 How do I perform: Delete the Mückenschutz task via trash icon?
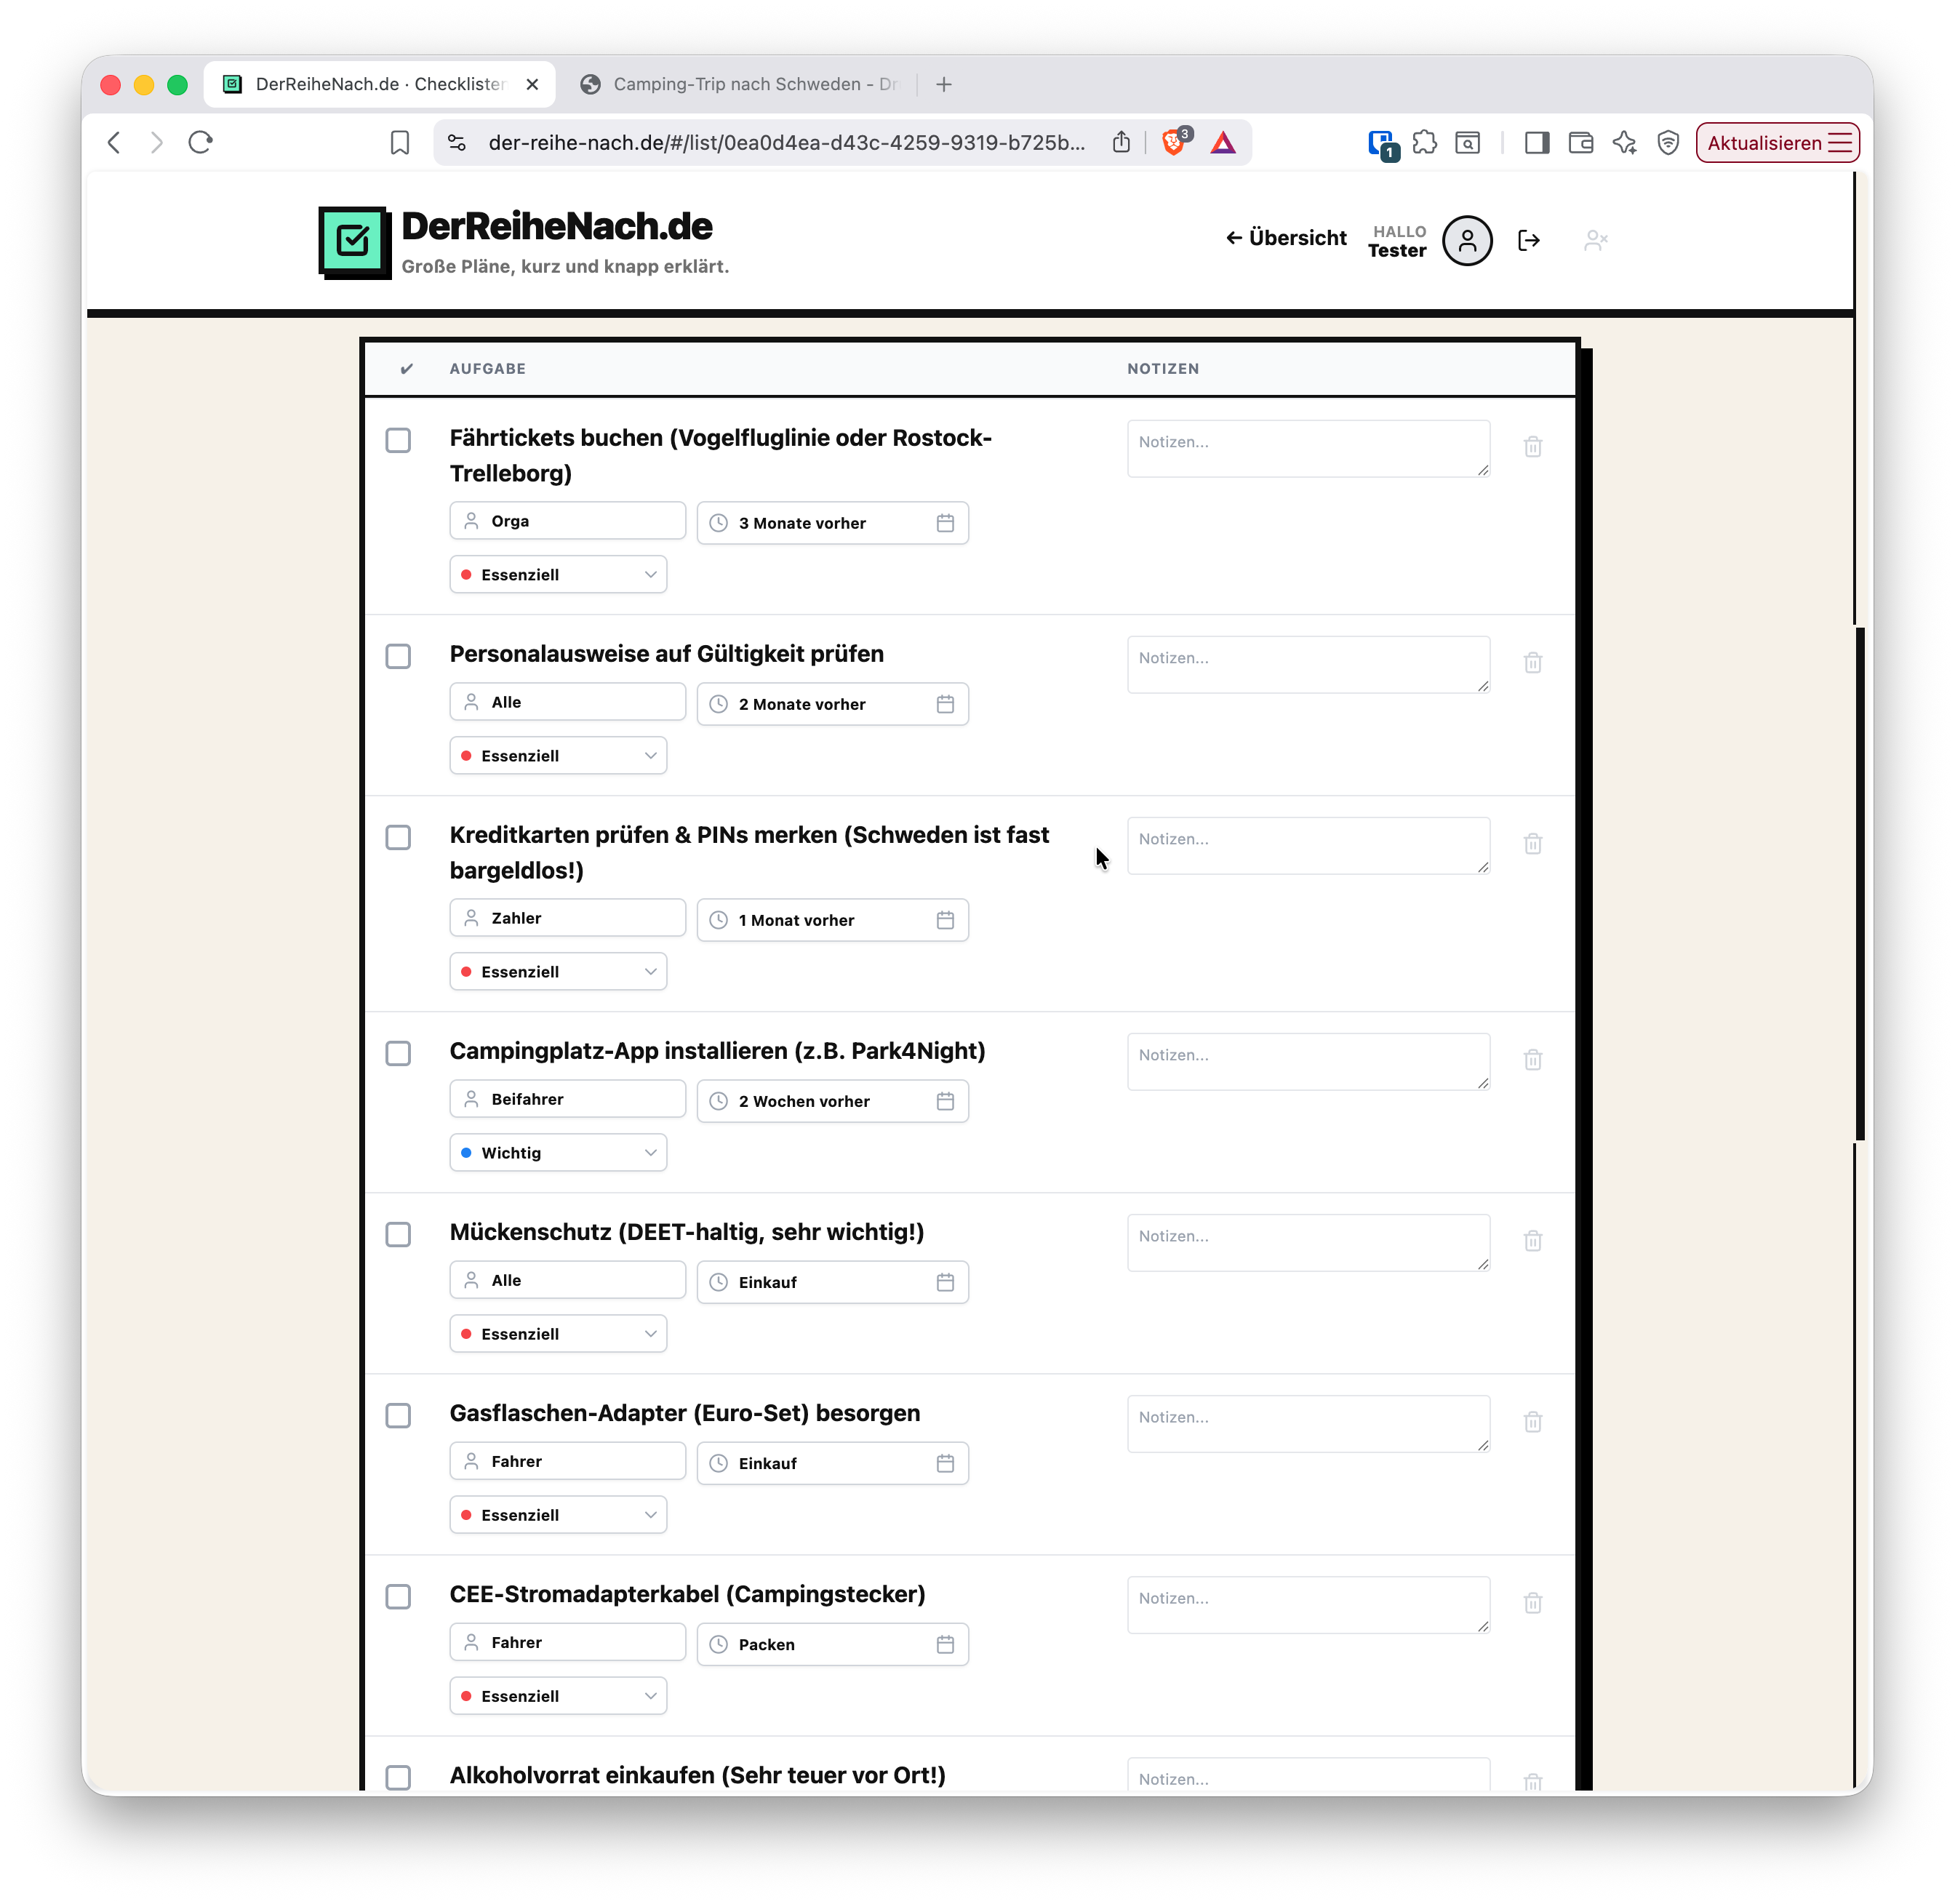click(1532, 1241)
